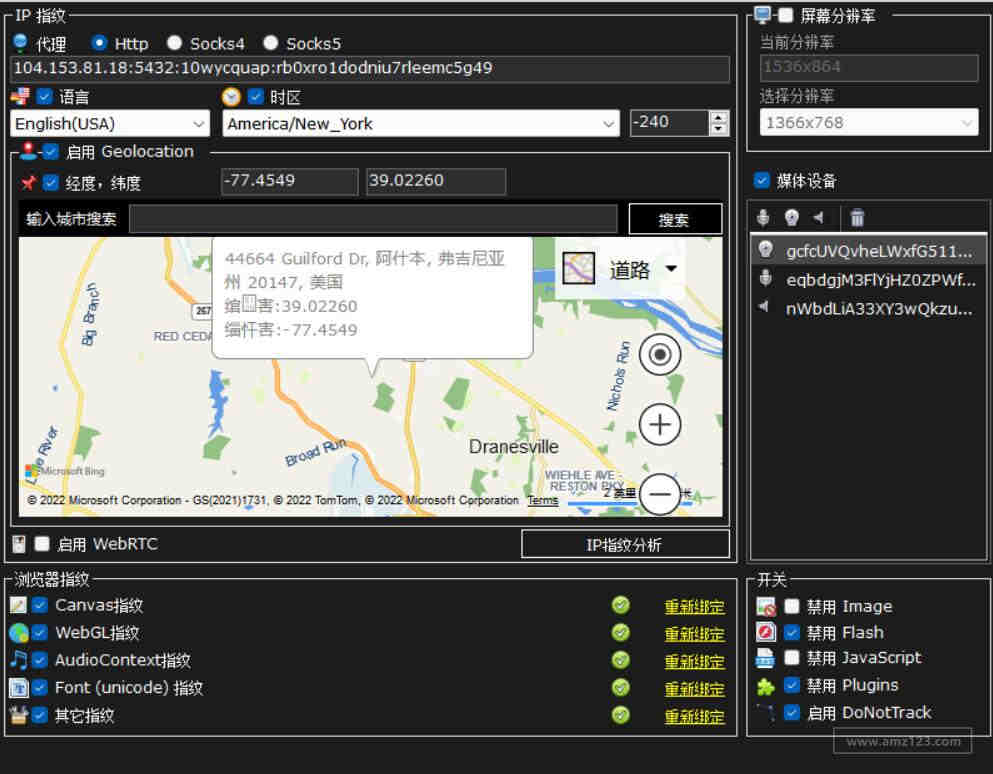This screenshot has width=993, height=774.
Task: Click the WebGL fingerprint globe icon
Action: tap(18, 632)
